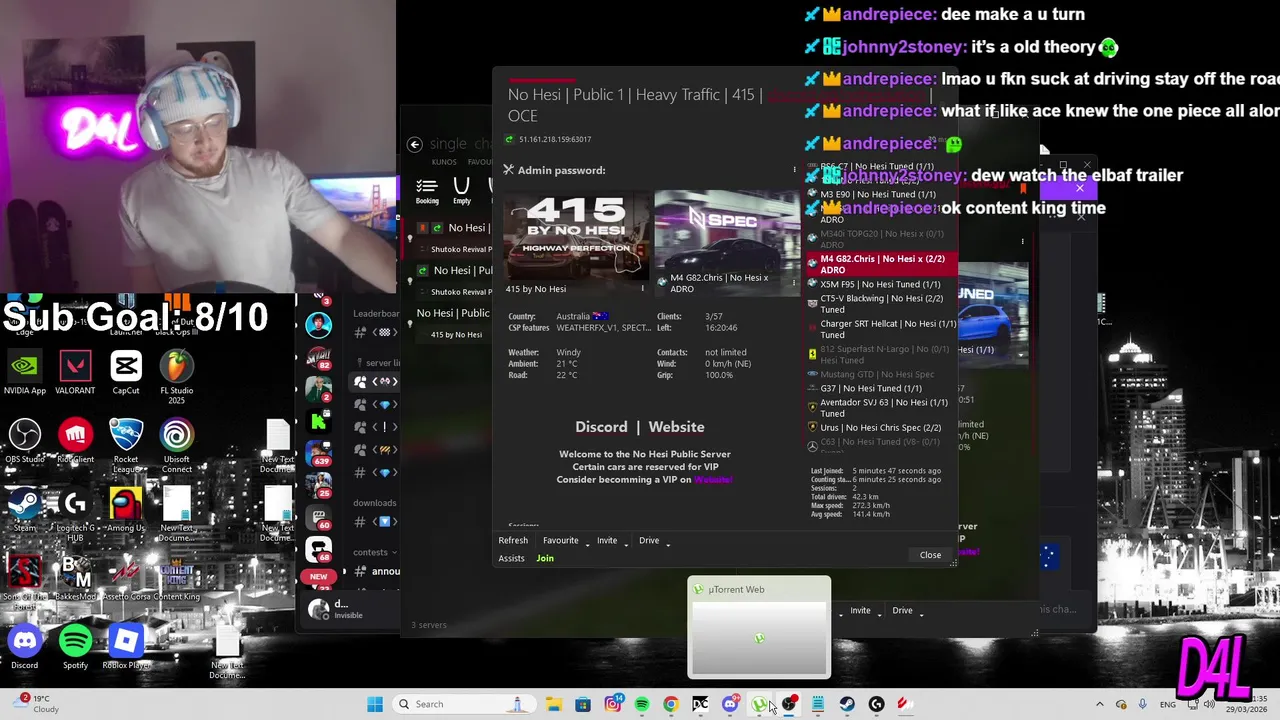Open Windows Start menu

375,704
